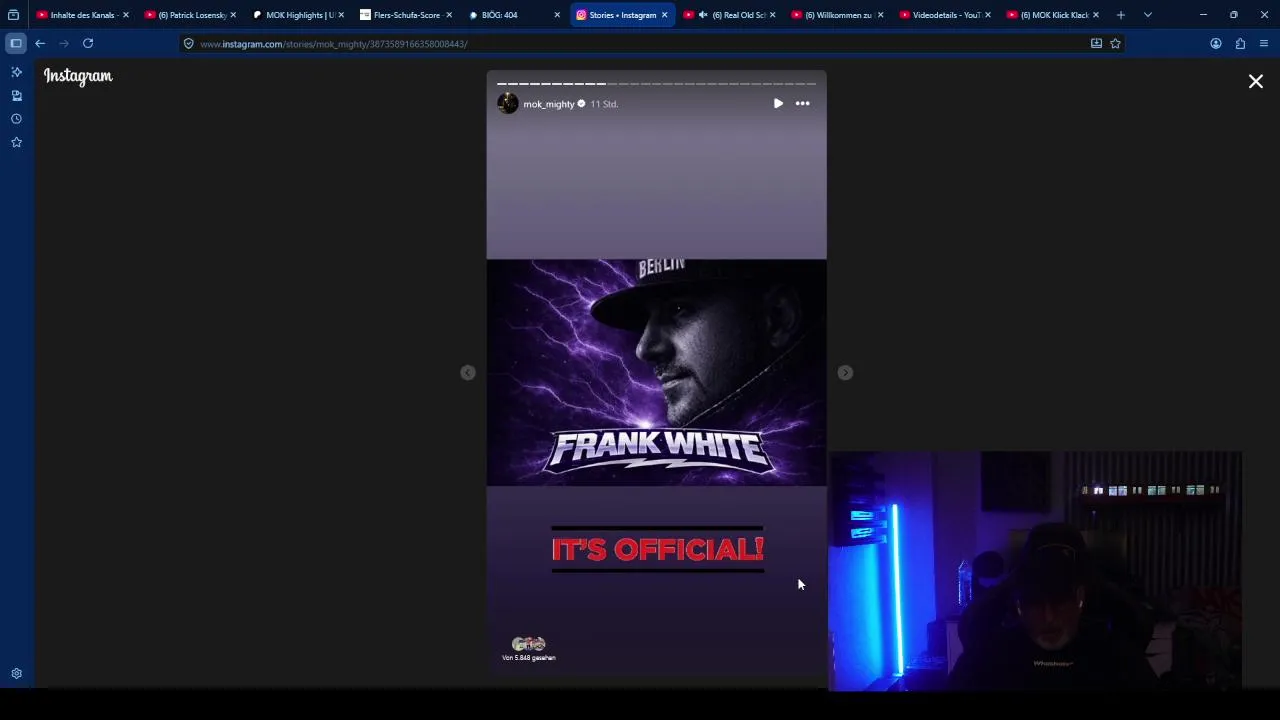Screen dimensions: 1280x720
Task: Click the site security shield icon
Action: coord(188,44)
